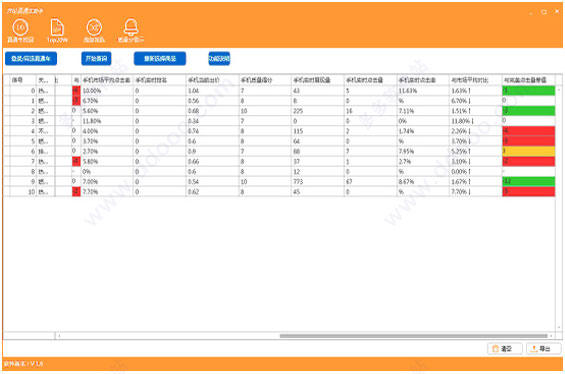Click the small blue 功能说明 button
565x374 pixels.
click(219, 59)
